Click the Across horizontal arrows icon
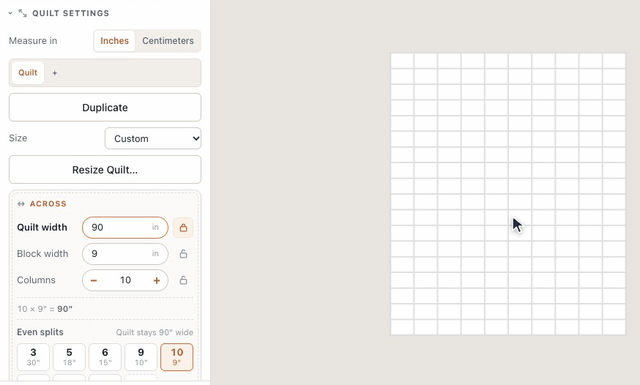640x385 pixels. pyautogui.click(x=21, y=204)
